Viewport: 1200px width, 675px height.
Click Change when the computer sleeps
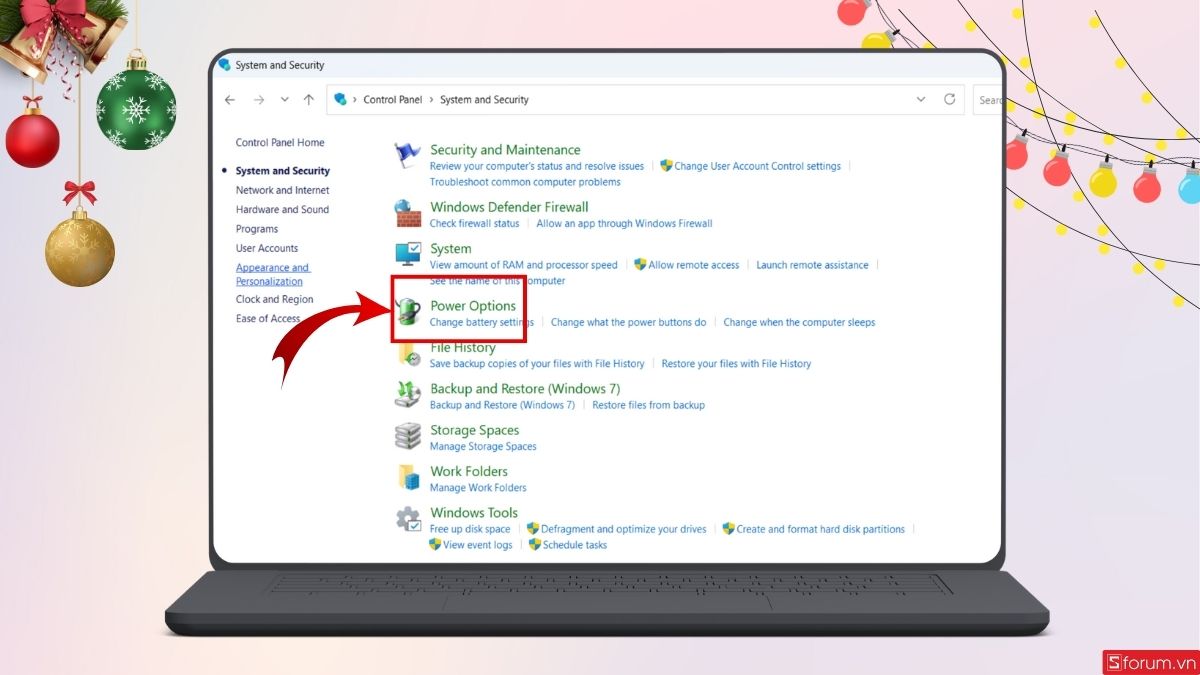pyautogui.click(x=799, y=323)
